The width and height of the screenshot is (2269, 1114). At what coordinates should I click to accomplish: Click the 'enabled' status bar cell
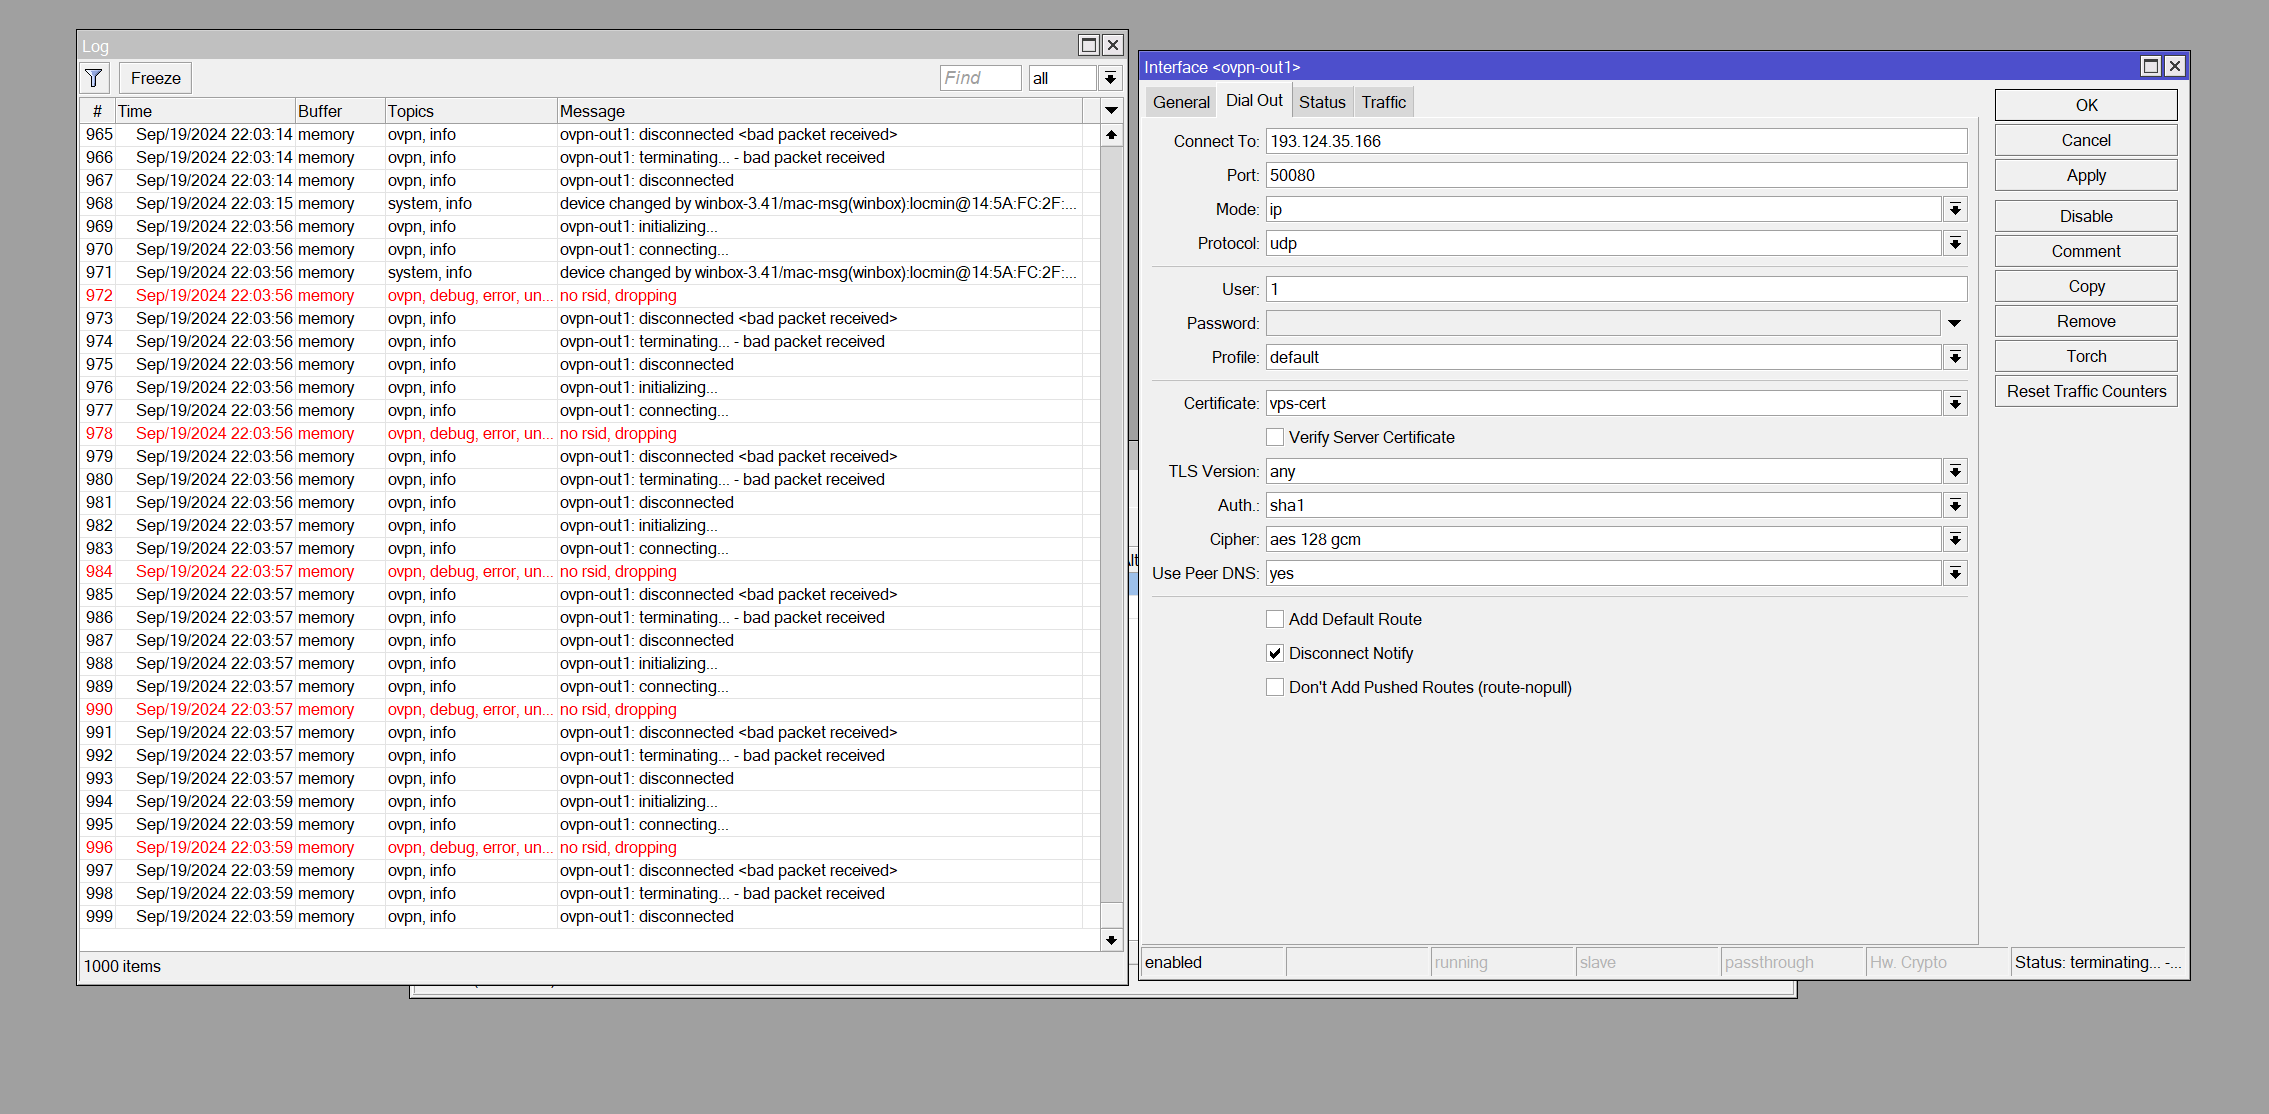[x=1213, y=962]
